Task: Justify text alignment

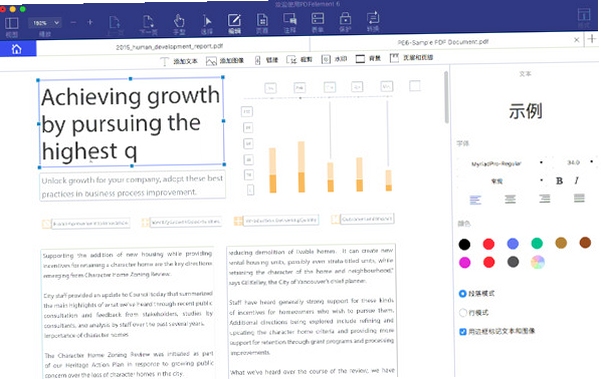Action: tap(579, 198)
